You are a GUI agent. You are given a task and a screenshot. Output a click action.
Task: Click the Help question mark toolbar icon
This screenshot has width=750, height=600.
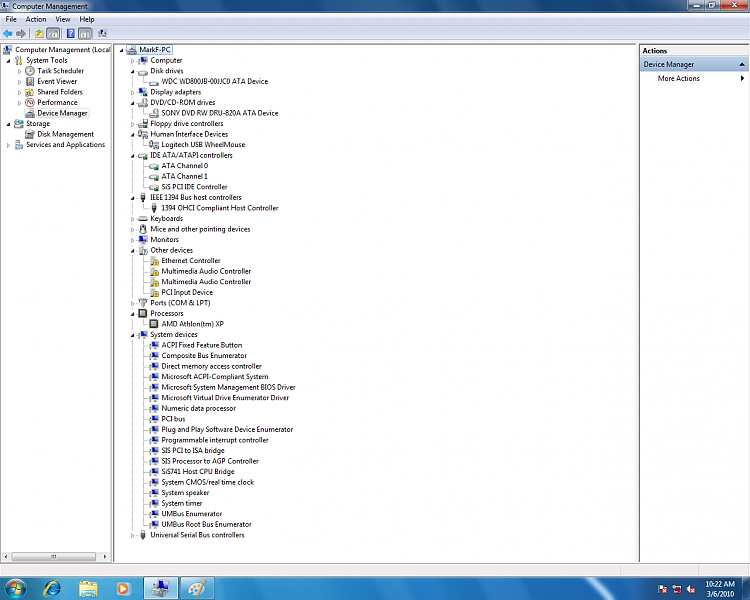tap(70, 33)
